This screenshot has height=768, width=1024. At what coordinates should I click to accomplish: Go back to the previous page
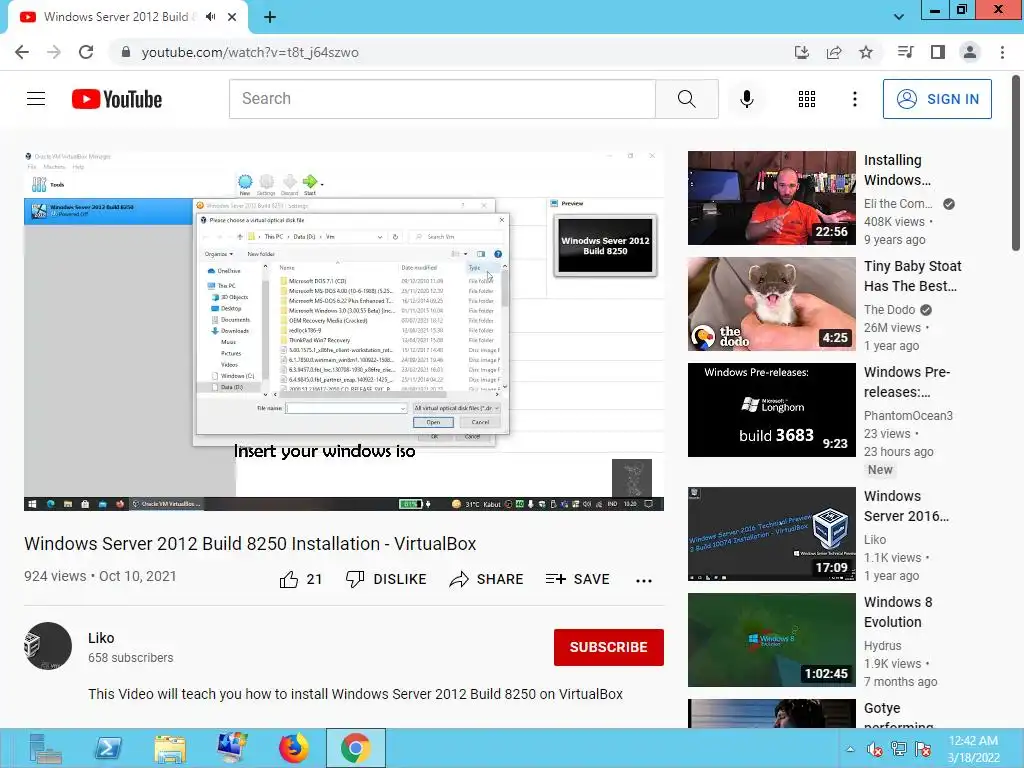(22, 52)
